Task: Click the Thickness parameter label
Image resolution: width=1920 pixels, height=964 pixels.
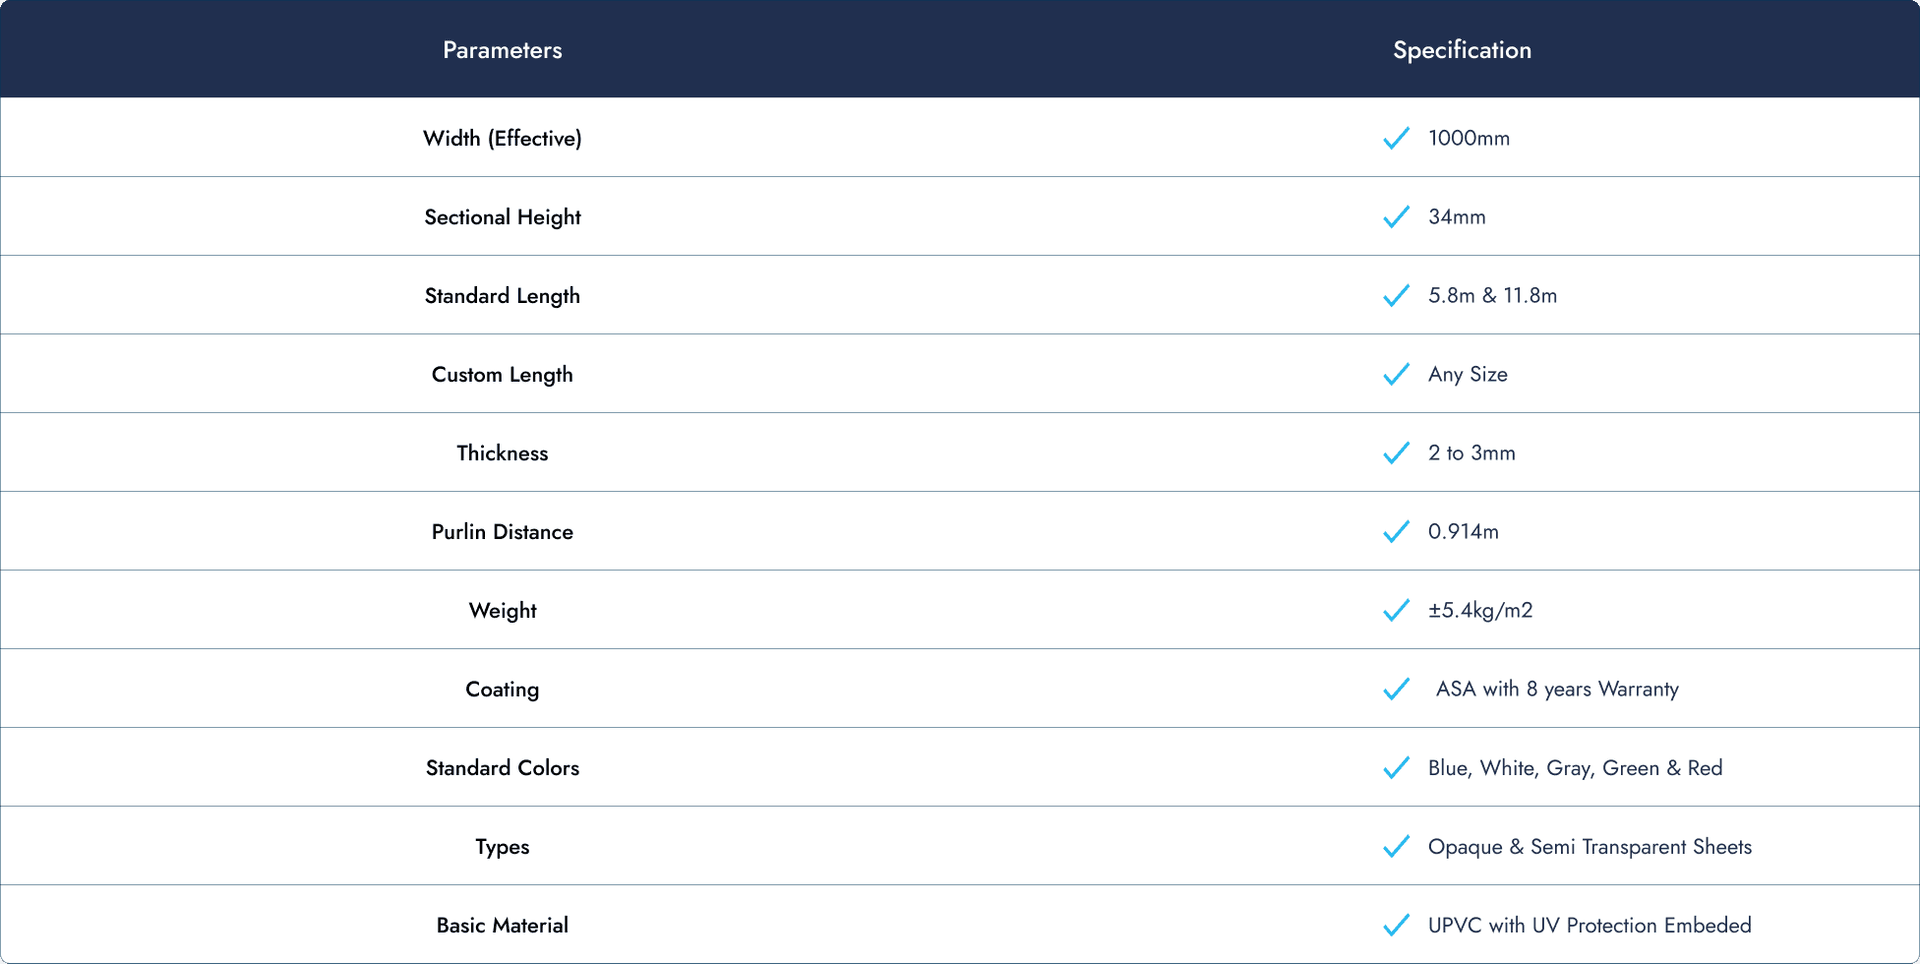Action: [x=502, y=453]
